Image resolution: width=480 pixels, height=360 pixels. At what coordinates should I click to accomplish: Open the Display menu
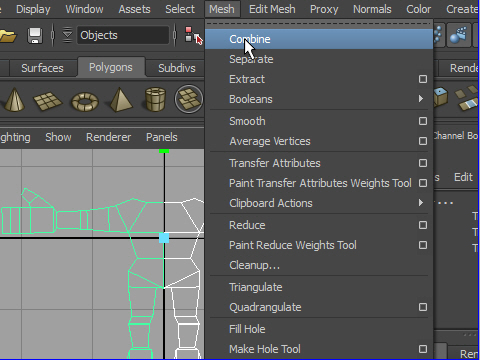[33, 9]
